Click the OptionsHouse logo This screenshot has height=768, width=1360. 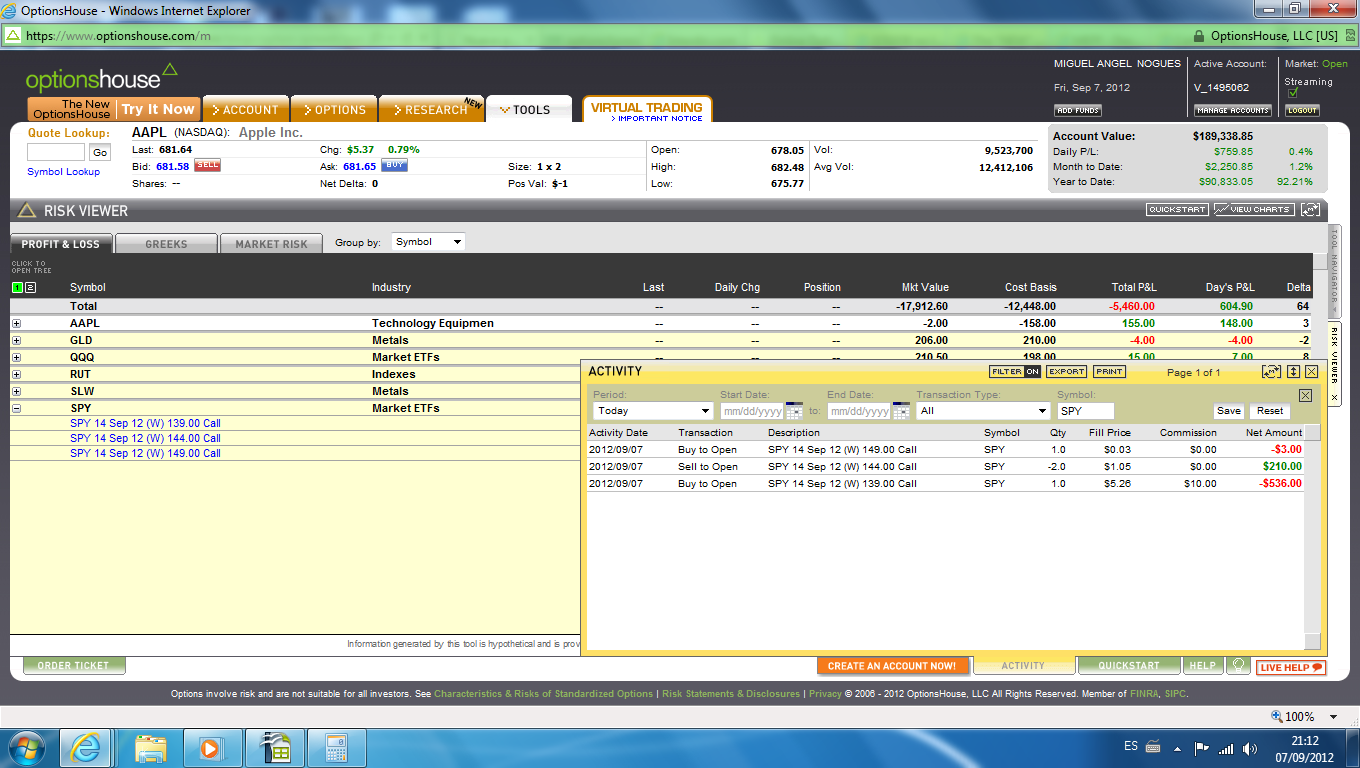pos(102,79)
